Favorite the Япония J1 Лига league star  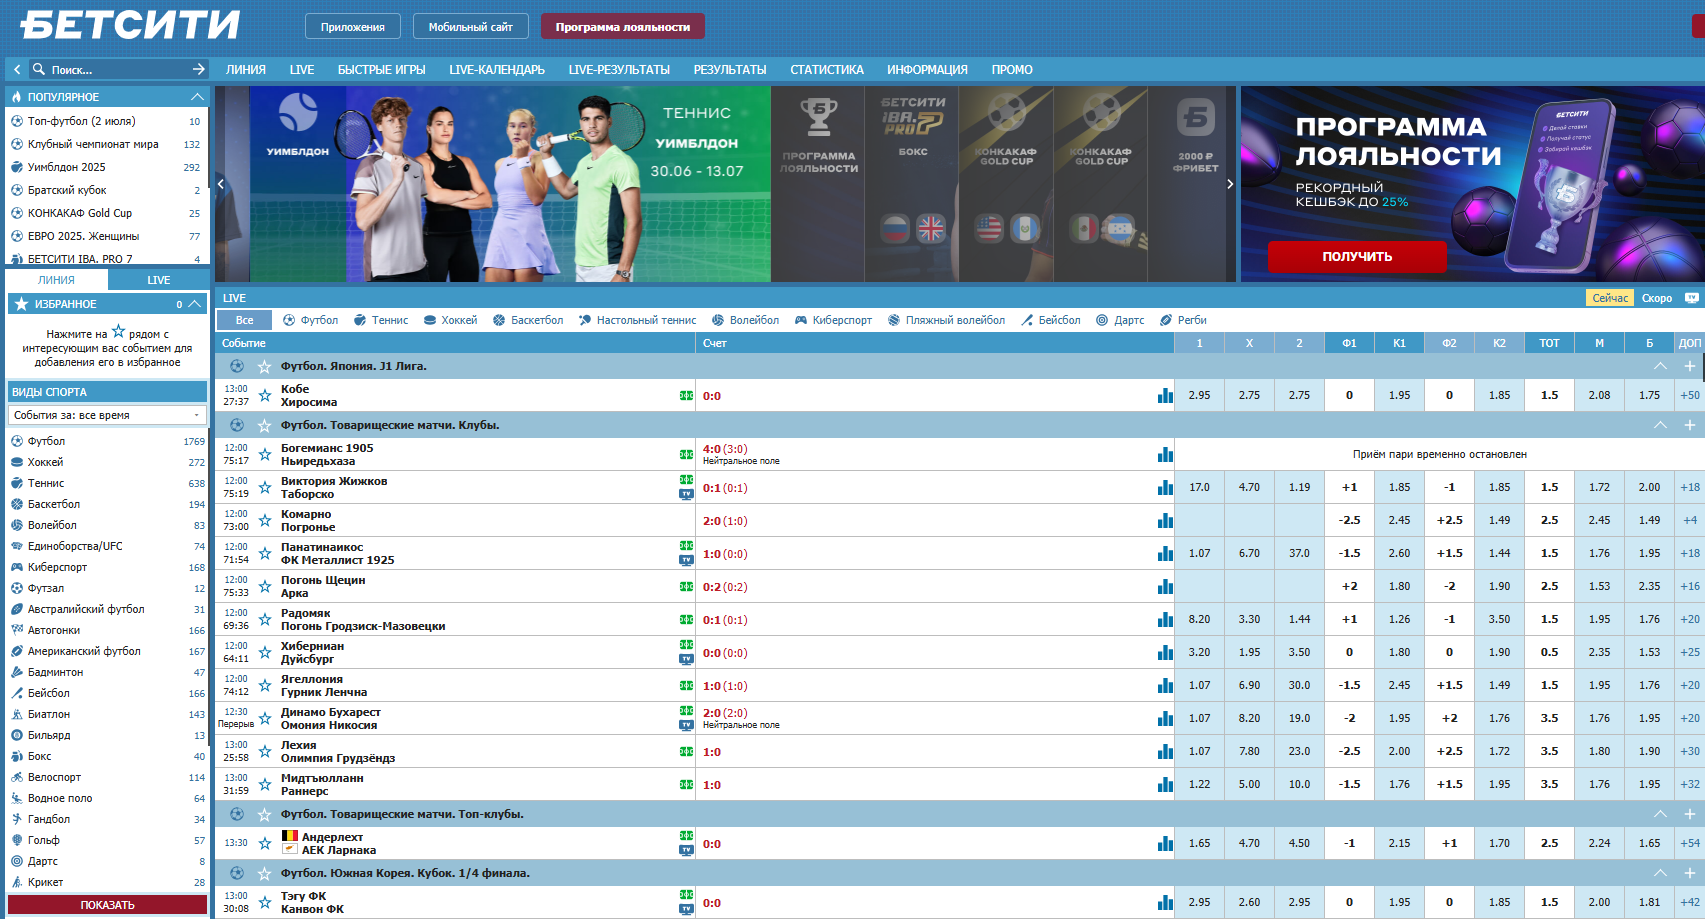coord(265,366)
